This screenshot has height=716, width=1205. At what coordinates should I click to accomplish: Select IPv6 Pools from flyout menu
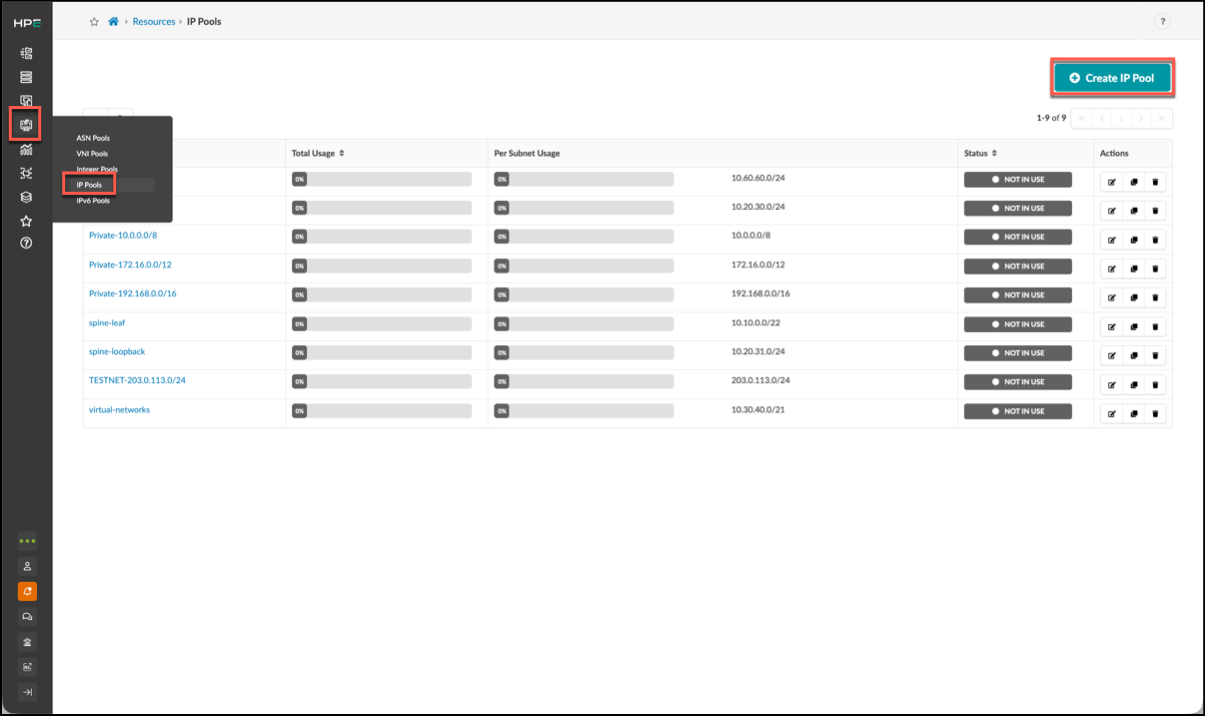[93, 201]
